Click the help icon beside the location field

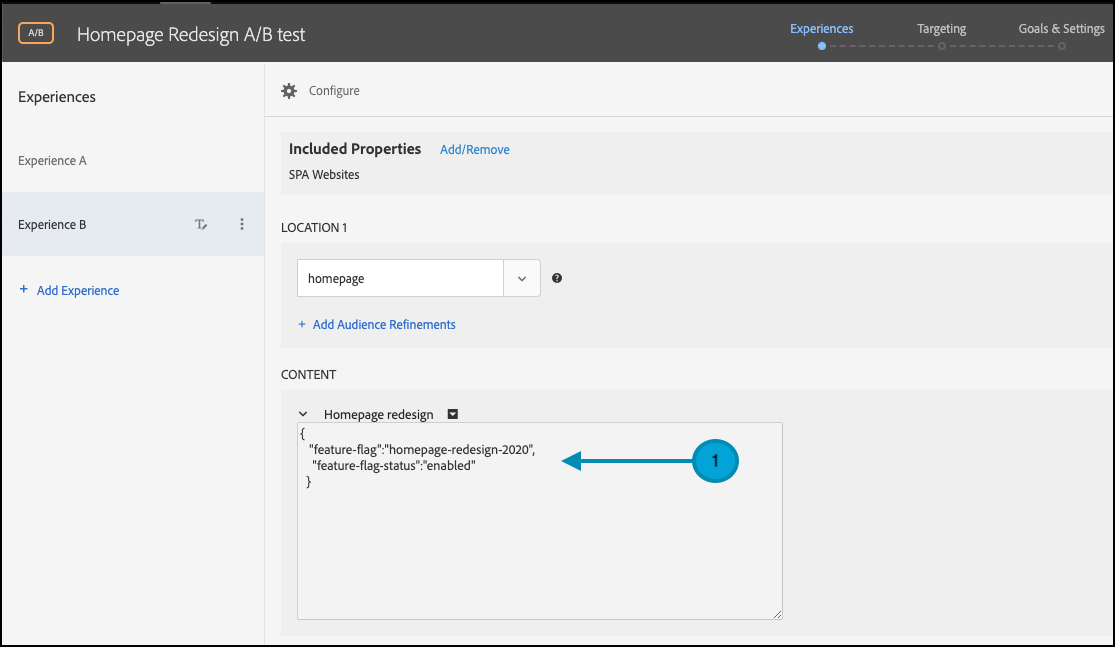coord(557,279)
